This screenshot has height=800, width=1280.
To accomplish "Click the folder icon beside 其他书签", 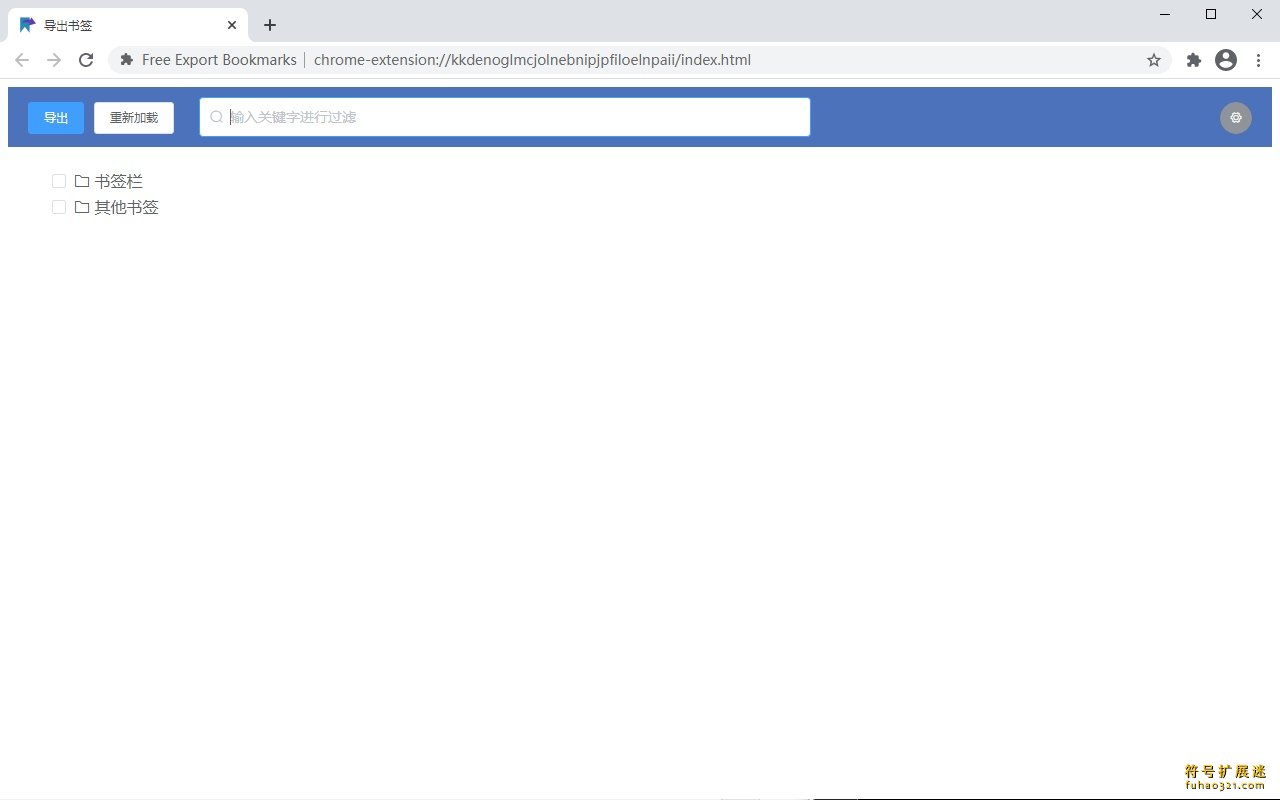I will click(x=82, y=207).
